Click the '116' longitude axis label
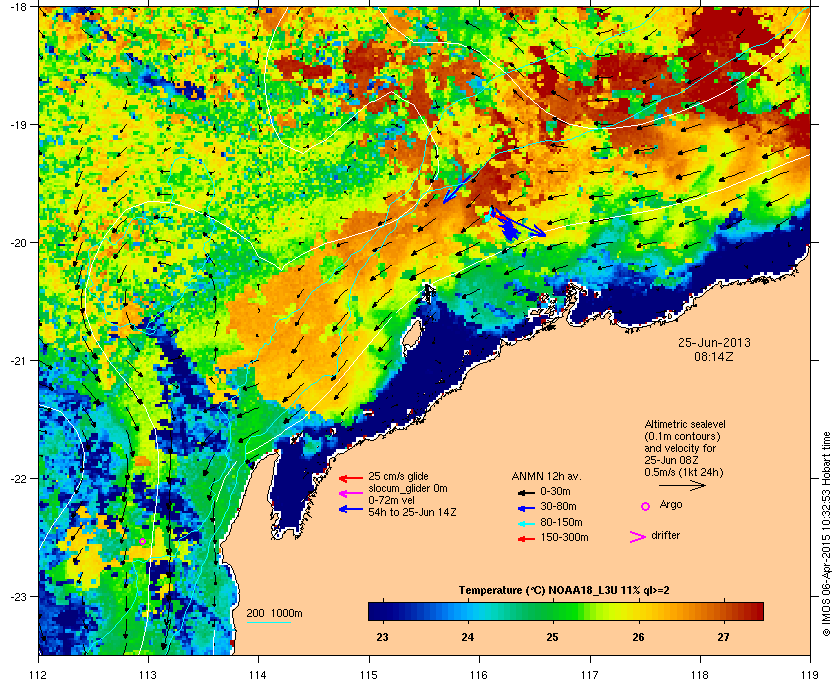The width and height of the screenshot is (840, 680). tap(479, 674)
